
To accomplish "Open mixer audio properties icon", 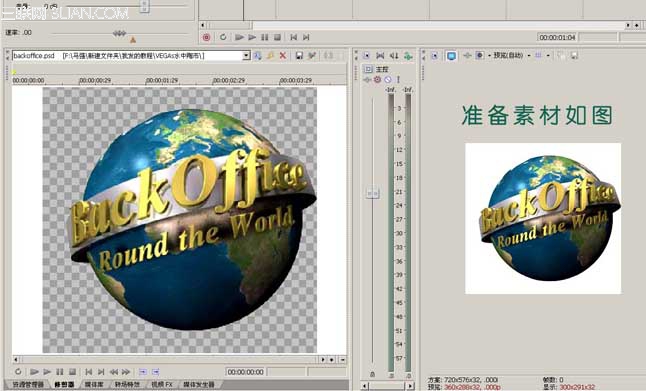I will [366, 56].
